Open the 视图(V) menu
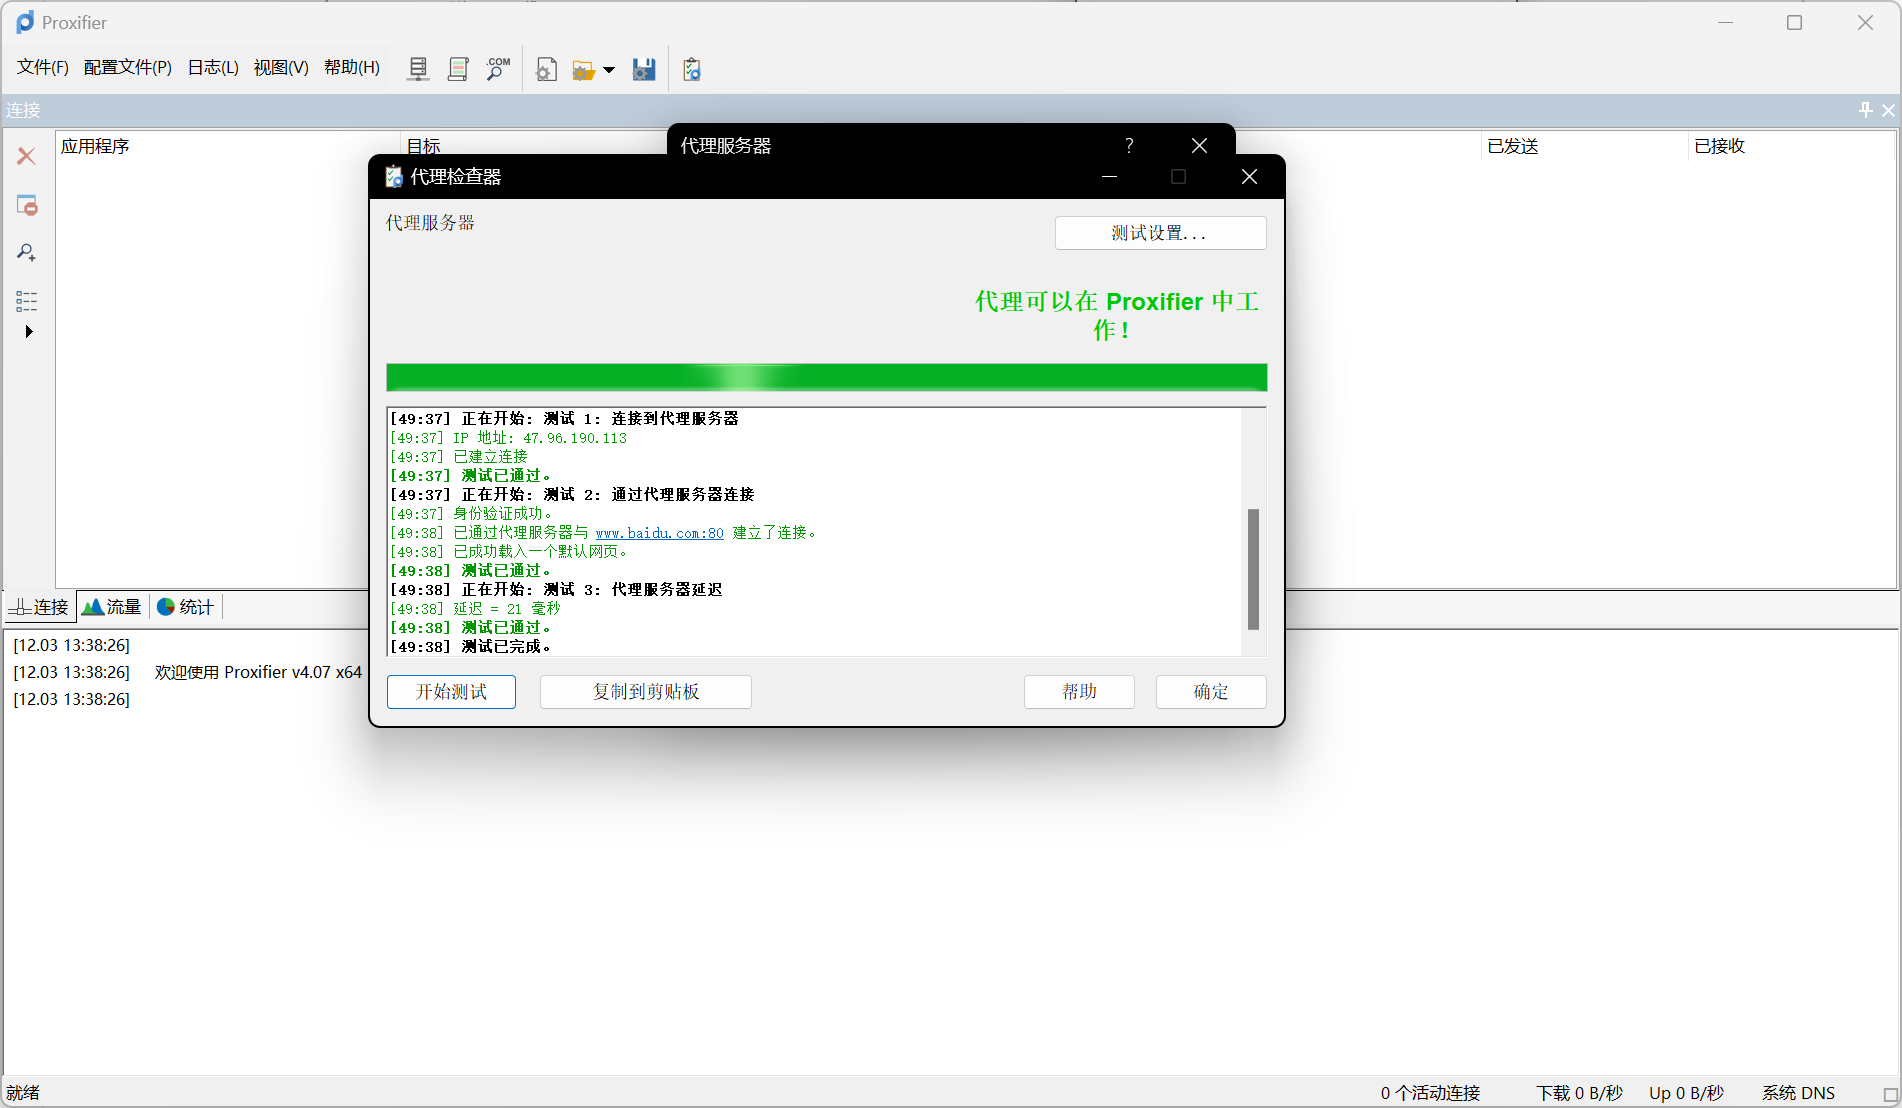This screenshot has width=1902, height=1108. [281, 67]
